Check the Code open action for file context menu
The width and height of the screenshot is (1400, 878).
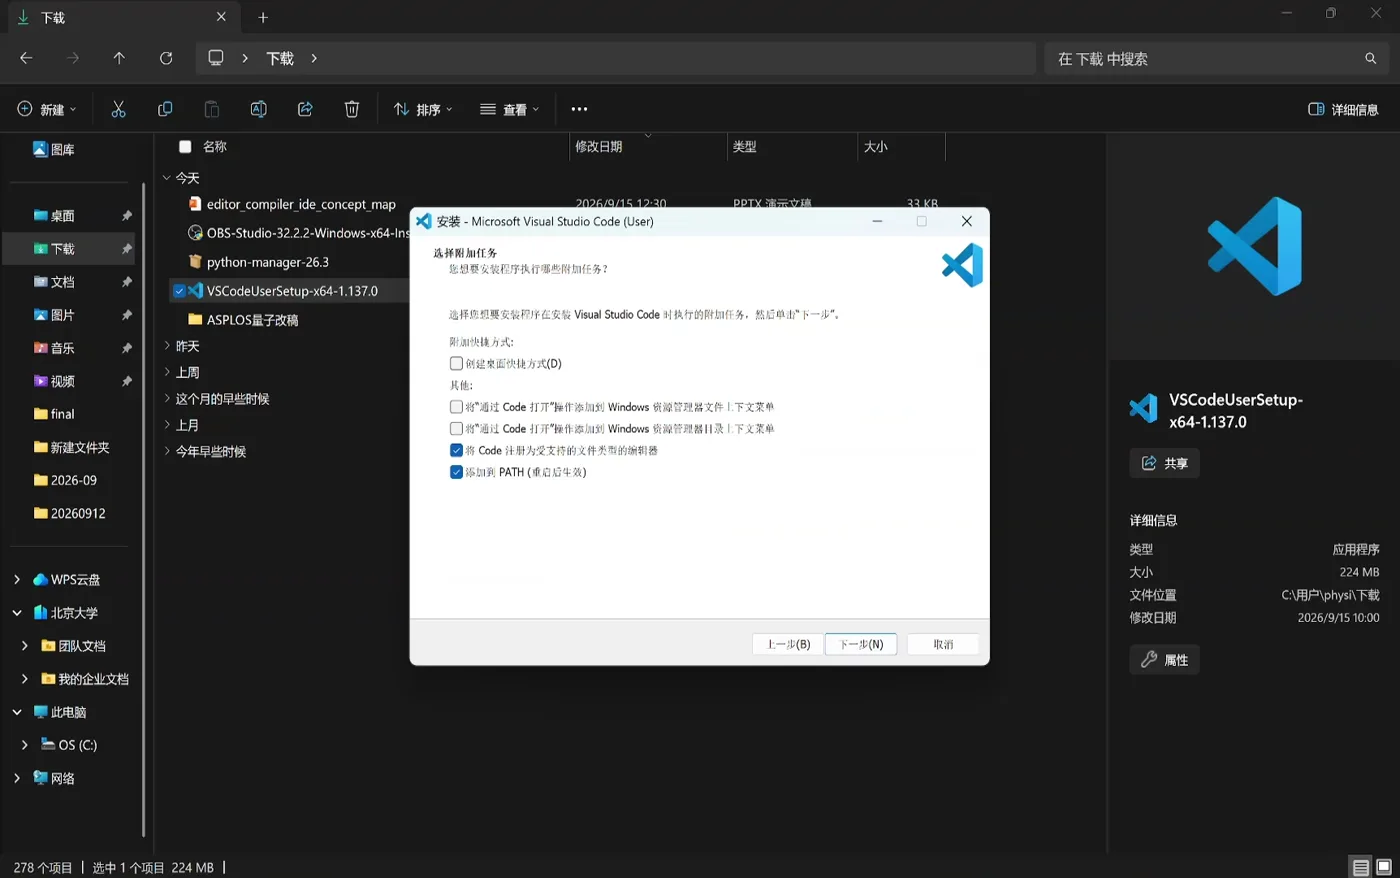point(456,407)
